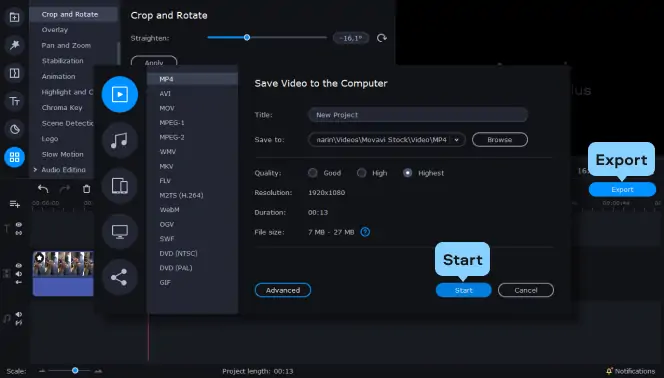
Task: Choose the save for TV monitor icon
Action: click(x=120, y=232)
